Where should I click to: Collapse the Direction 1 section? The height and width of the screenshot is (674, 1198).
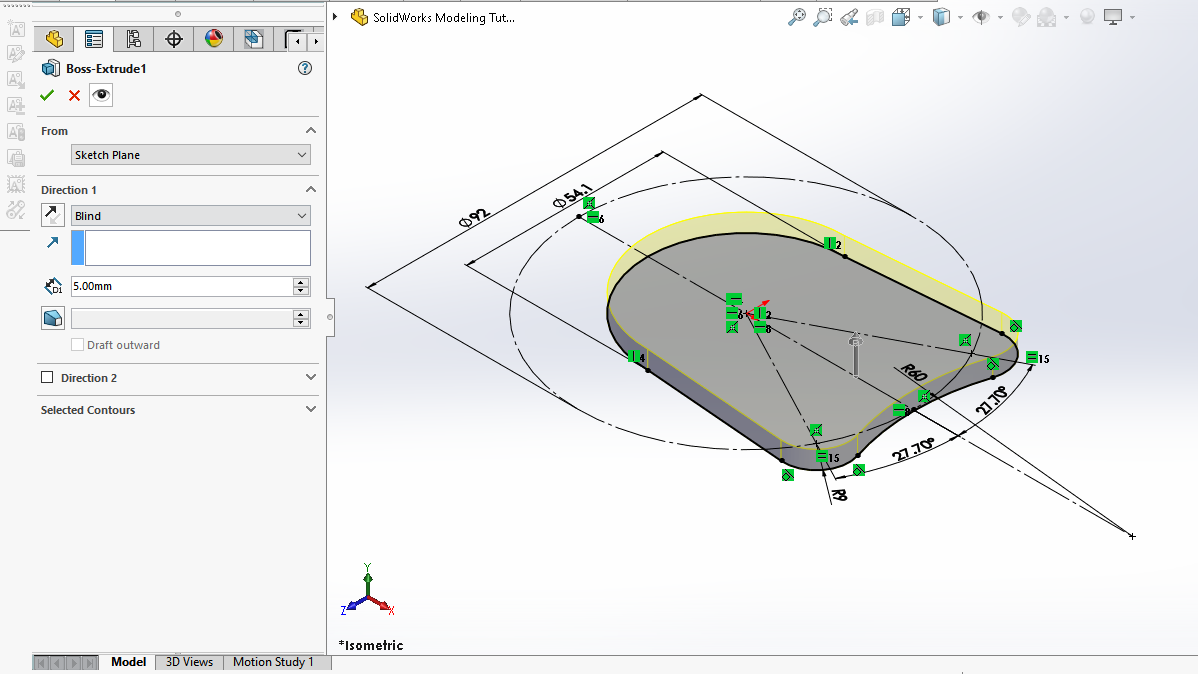tap(310, 190)
